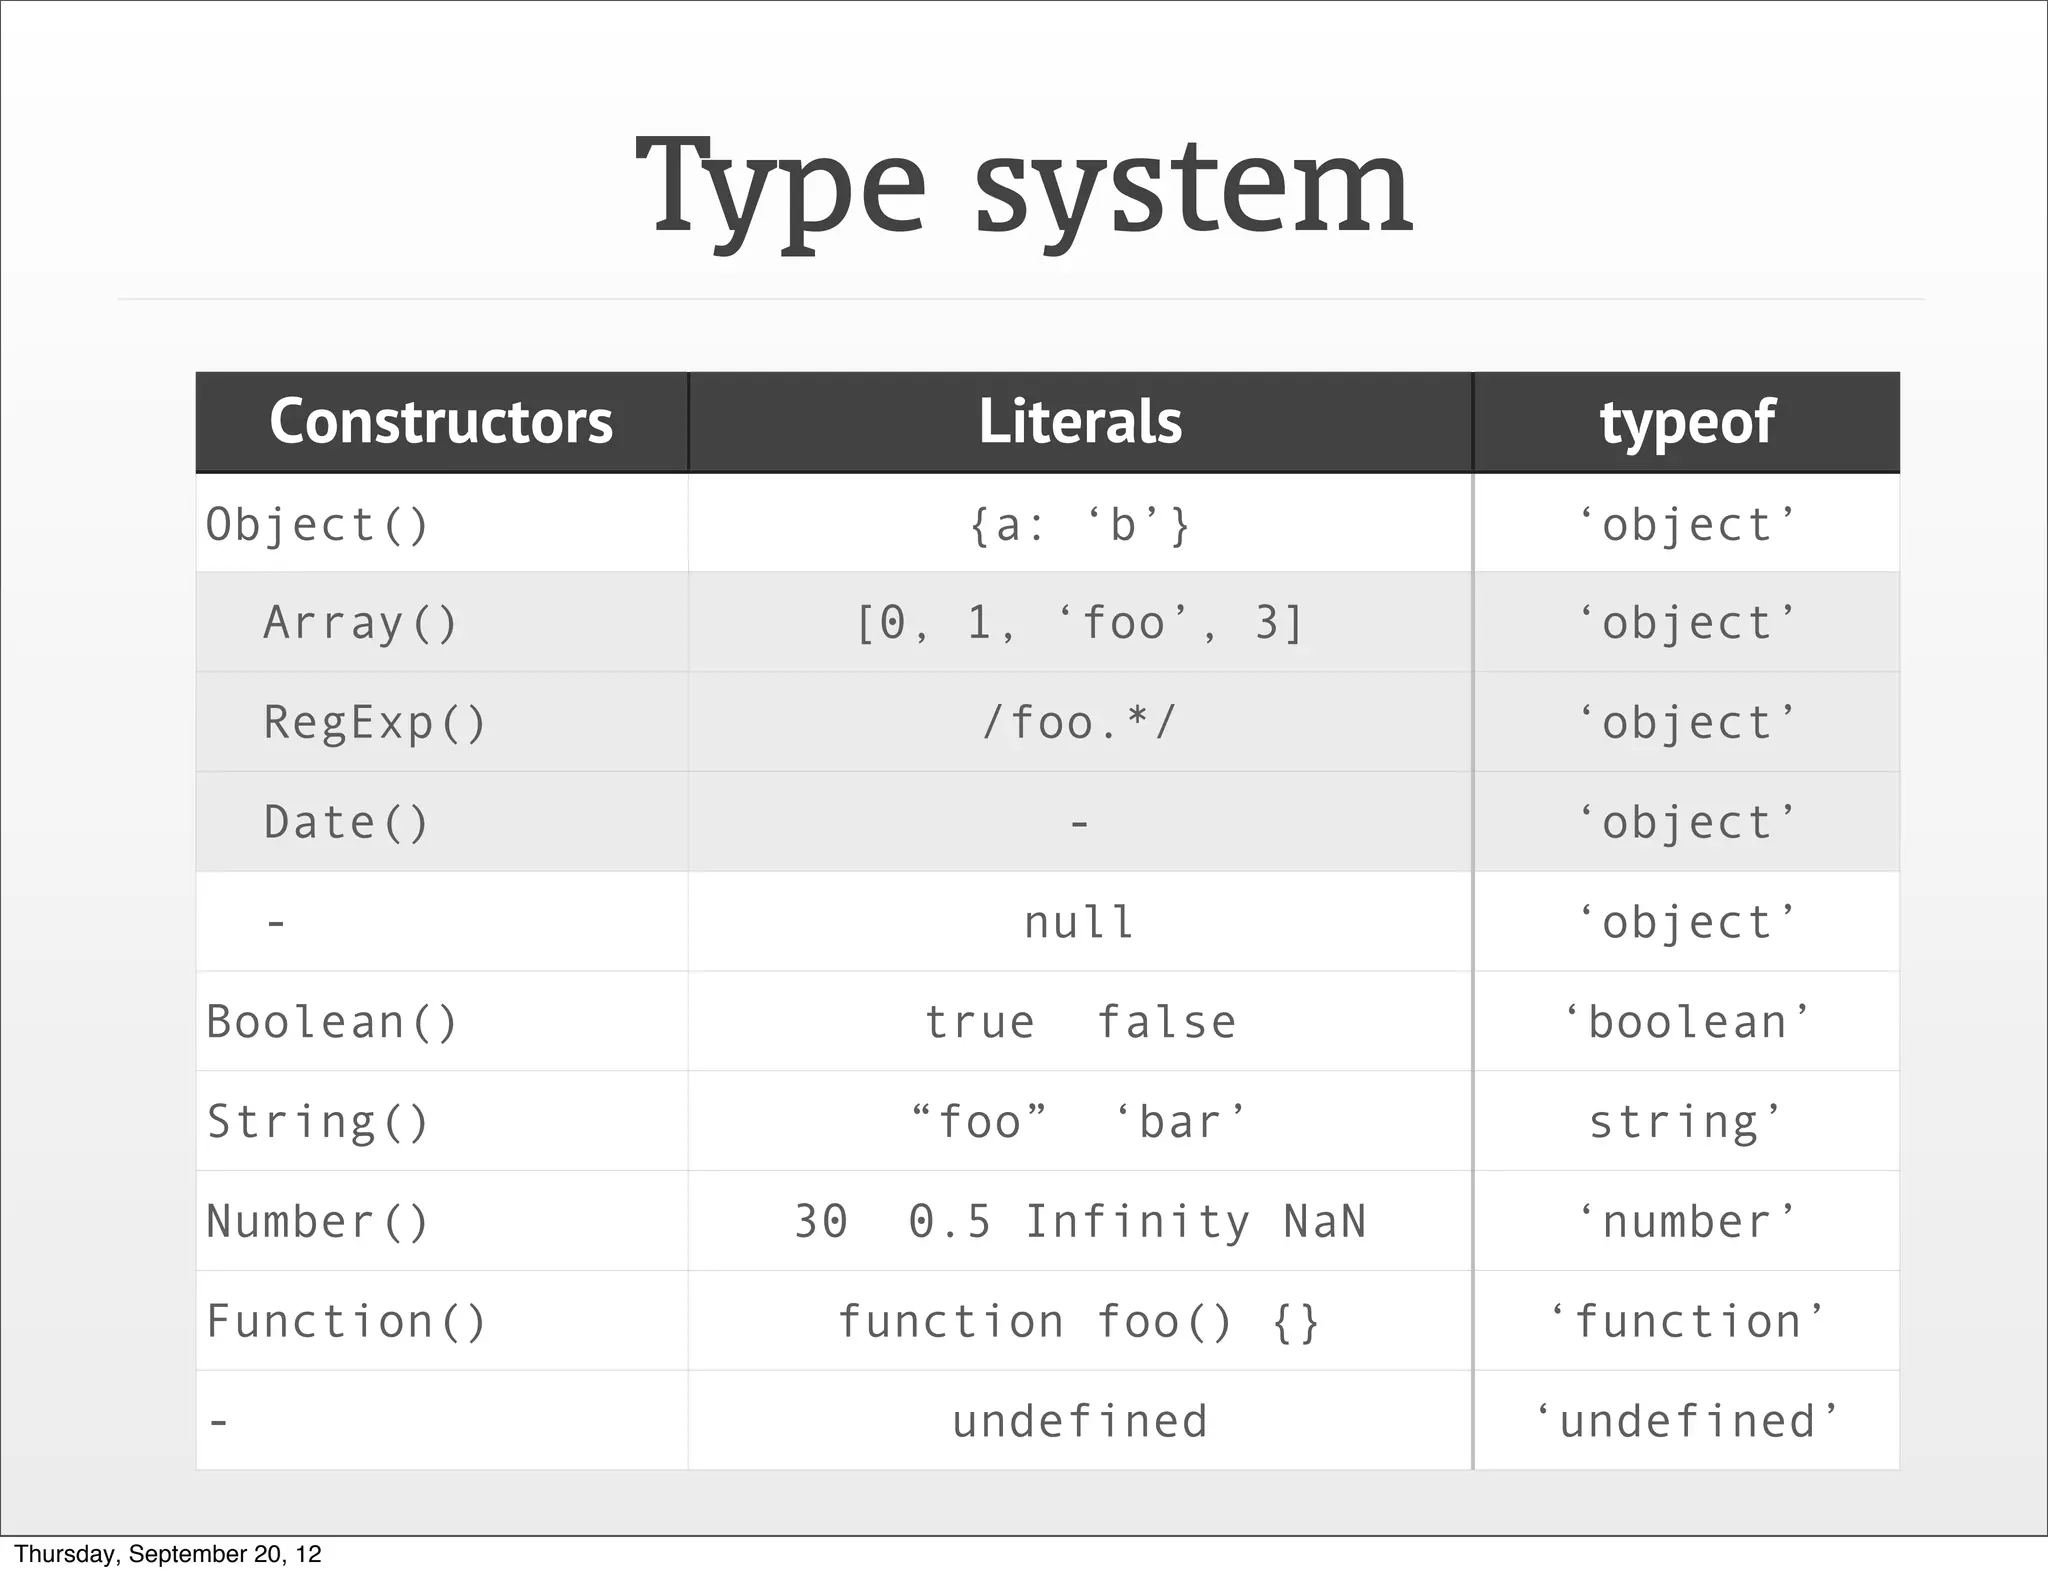
Task: Click the true false literals cell
Action: 1080,1021
